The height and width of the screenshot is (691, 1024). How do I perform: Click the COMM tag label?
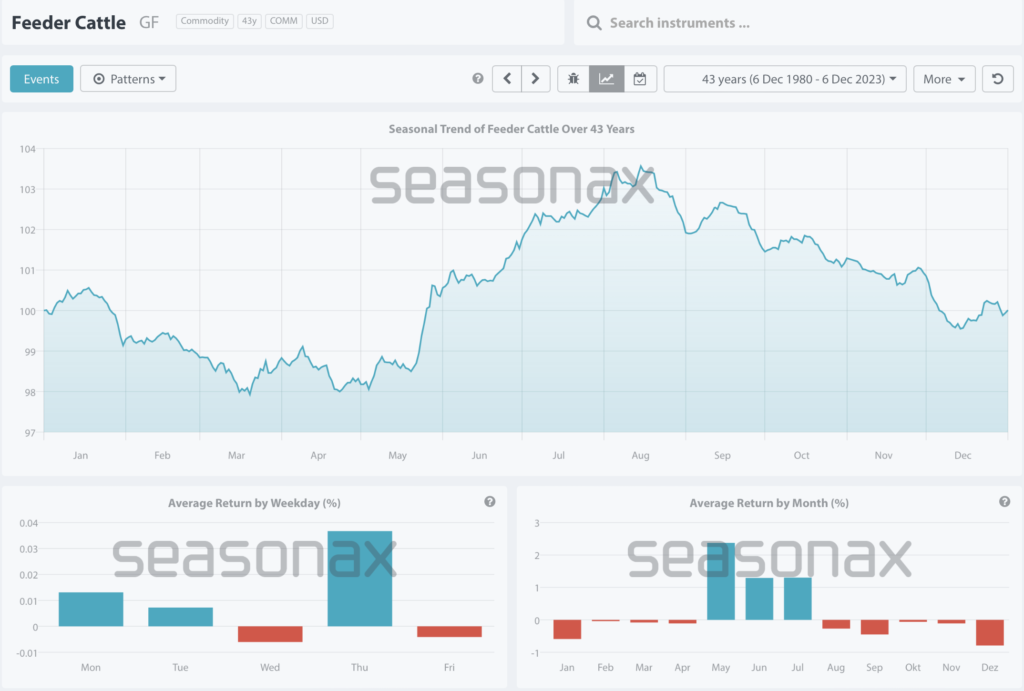pos(283,21)
